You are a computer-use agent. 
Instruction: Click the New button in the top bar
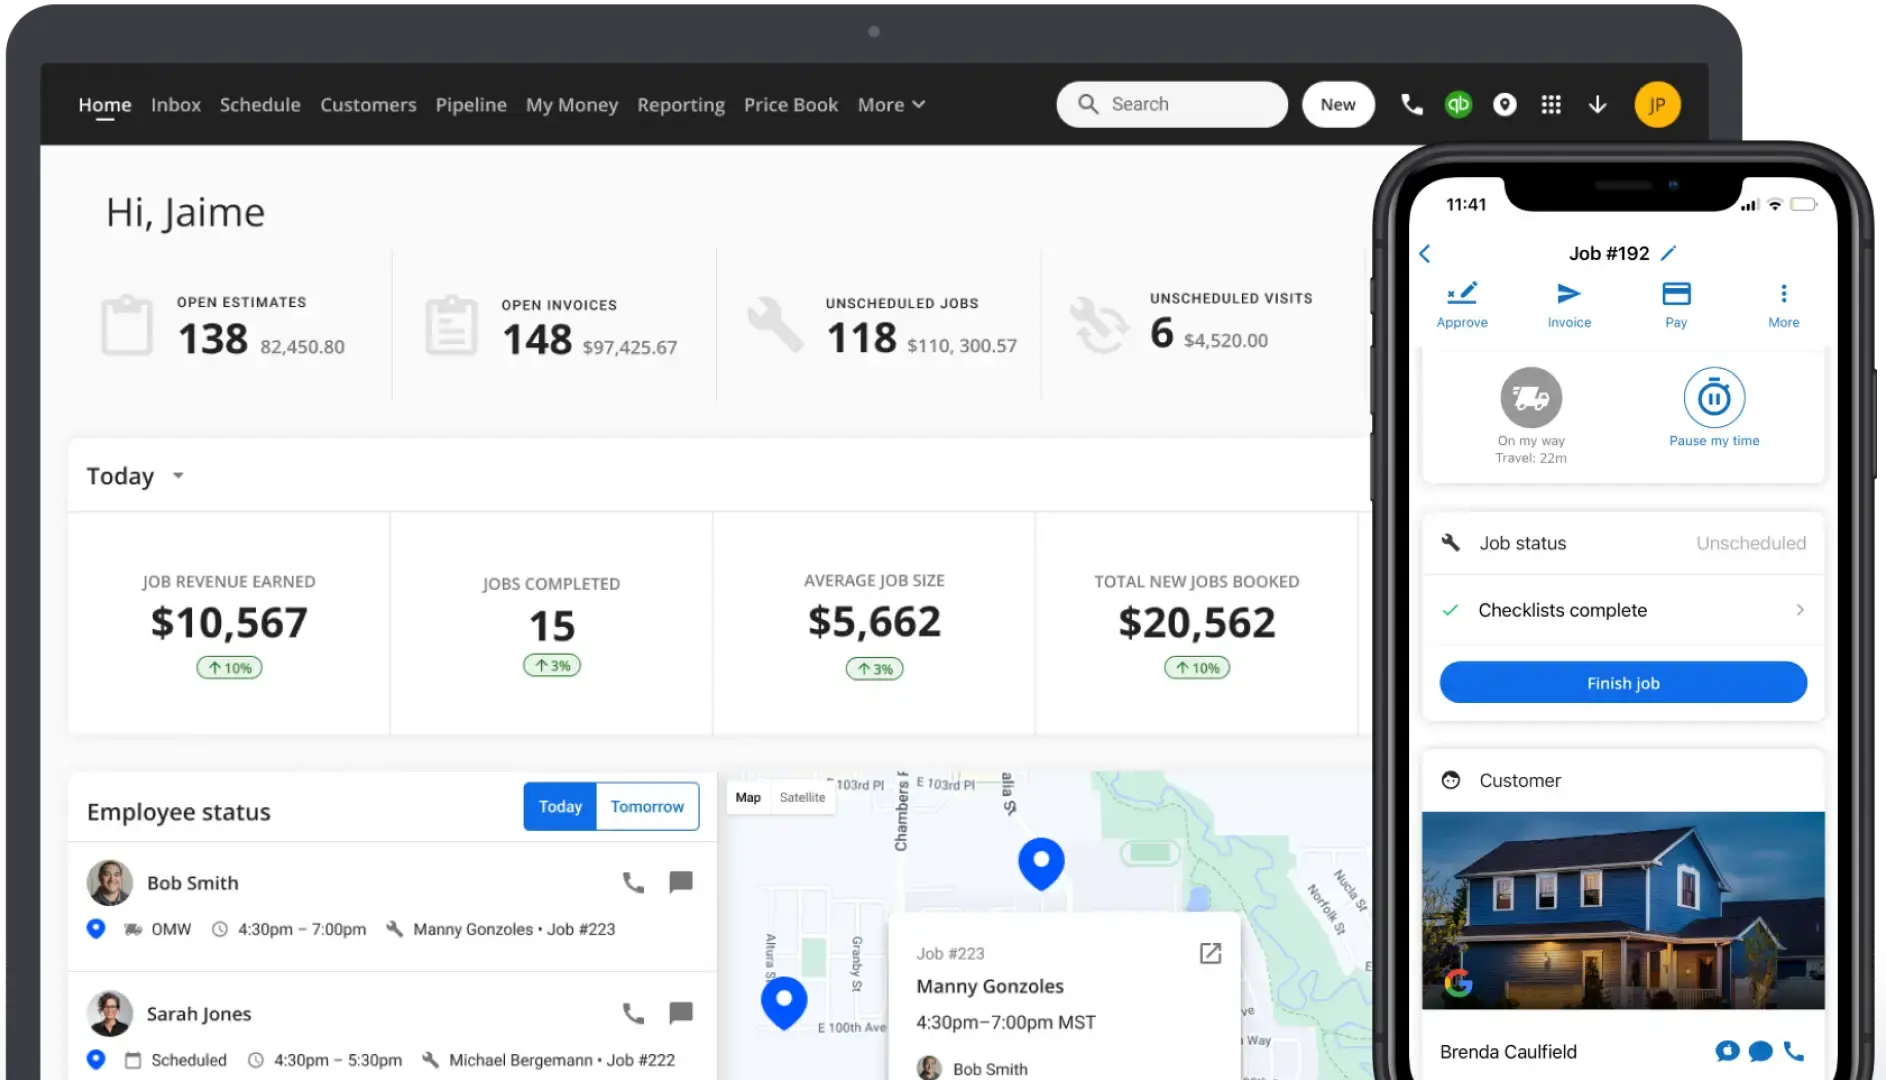pos(1338,104)
